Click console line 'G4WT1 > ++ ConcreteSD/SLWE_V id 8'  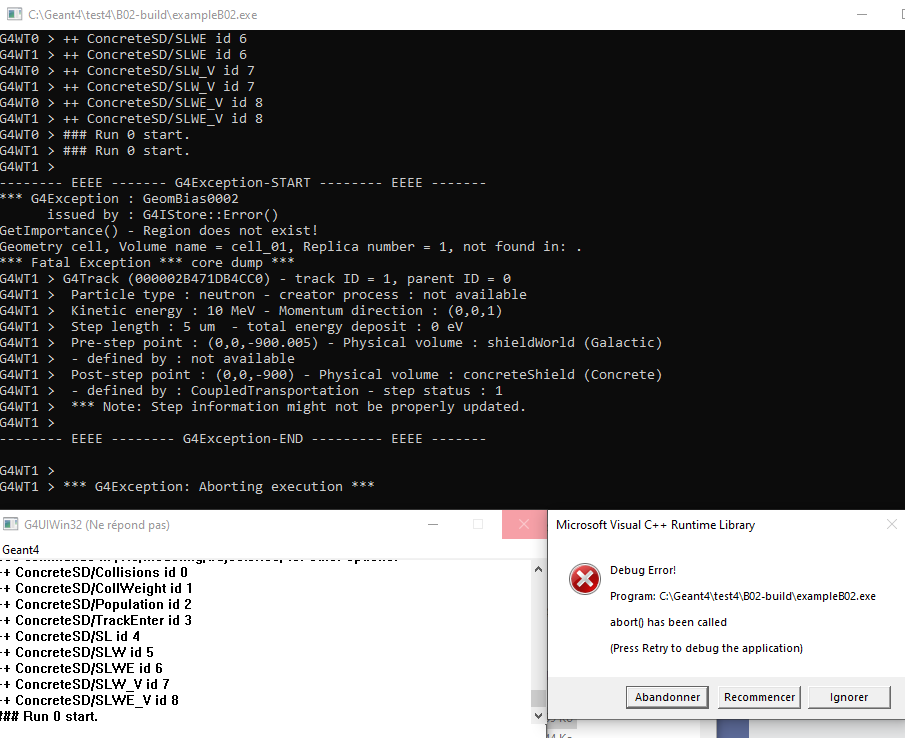click(132, 119)
